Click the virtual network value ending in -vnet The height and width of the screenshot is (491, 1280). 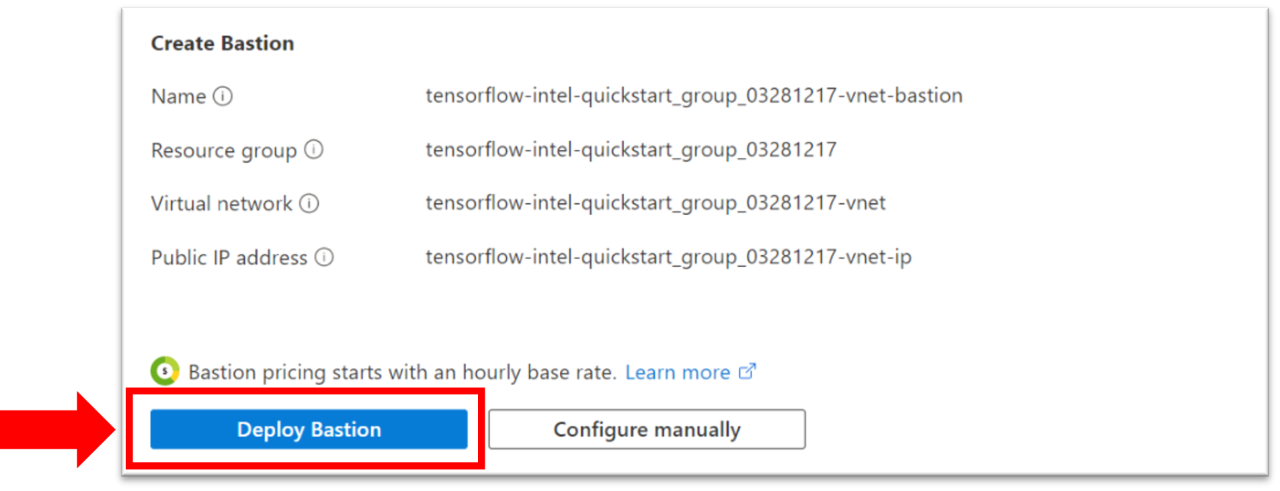coord(656,204)
